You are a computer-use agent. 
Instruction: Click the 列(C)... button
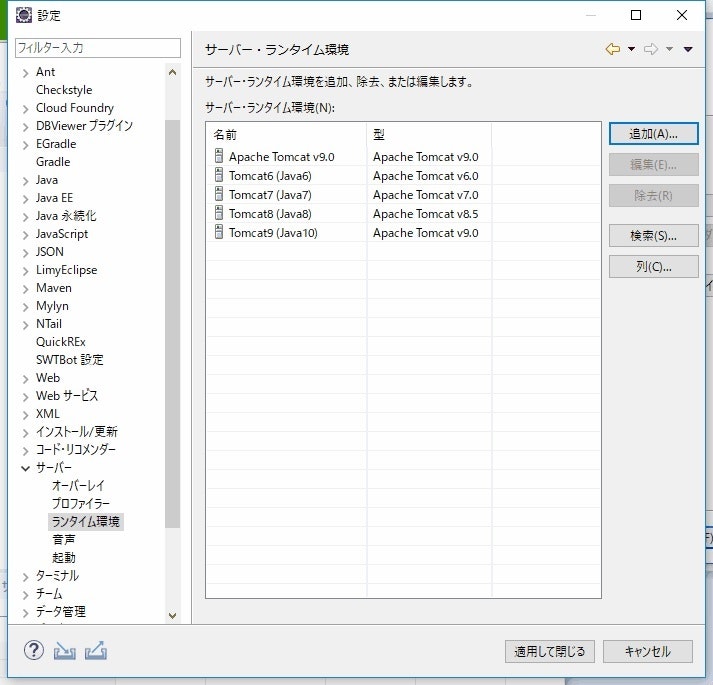pyautogui.click(x=653, y=267)
